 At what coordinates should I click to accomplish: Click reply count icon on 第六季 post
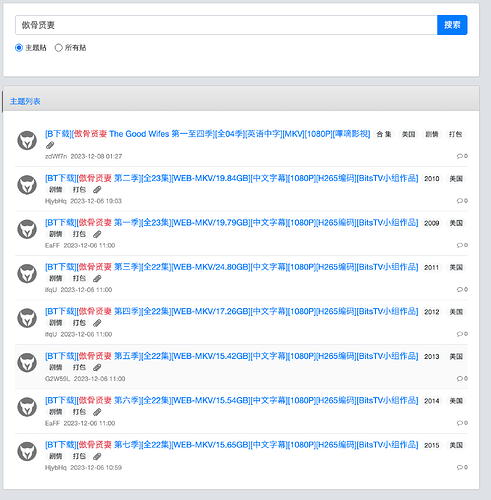click(x=462, y=423)
